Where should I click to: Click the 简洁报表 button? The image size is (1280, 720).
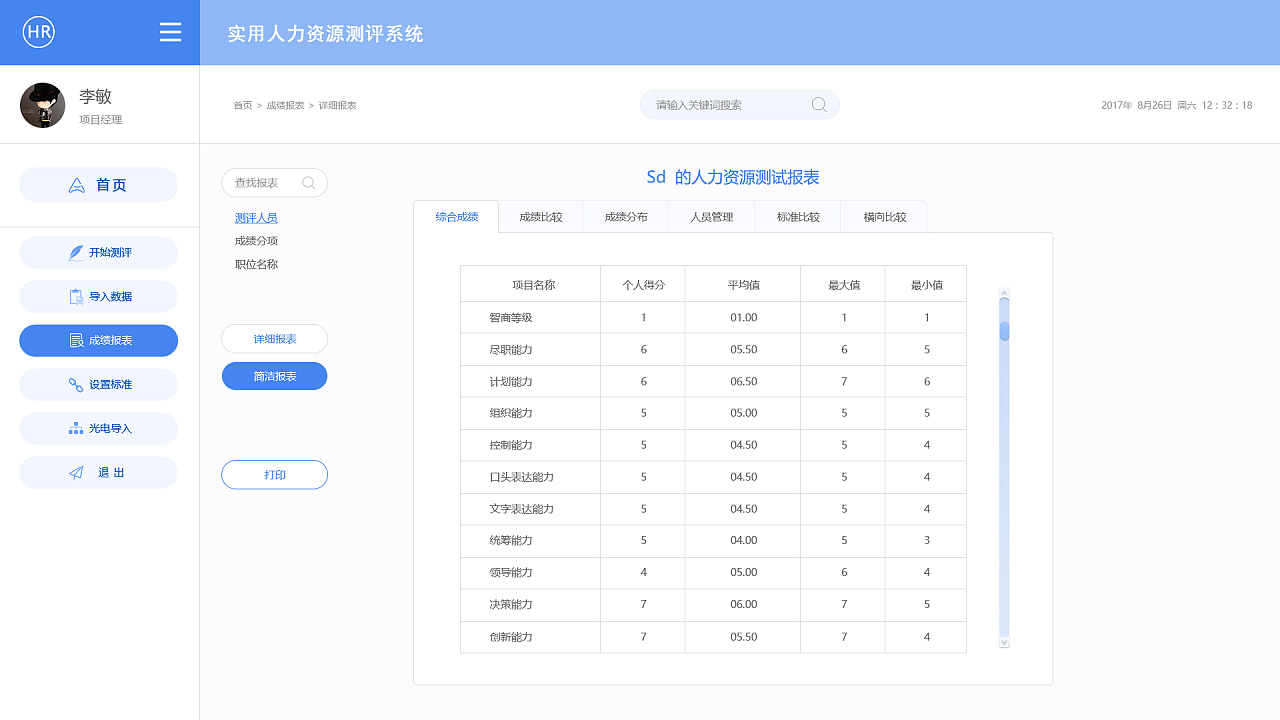point(274,375)
